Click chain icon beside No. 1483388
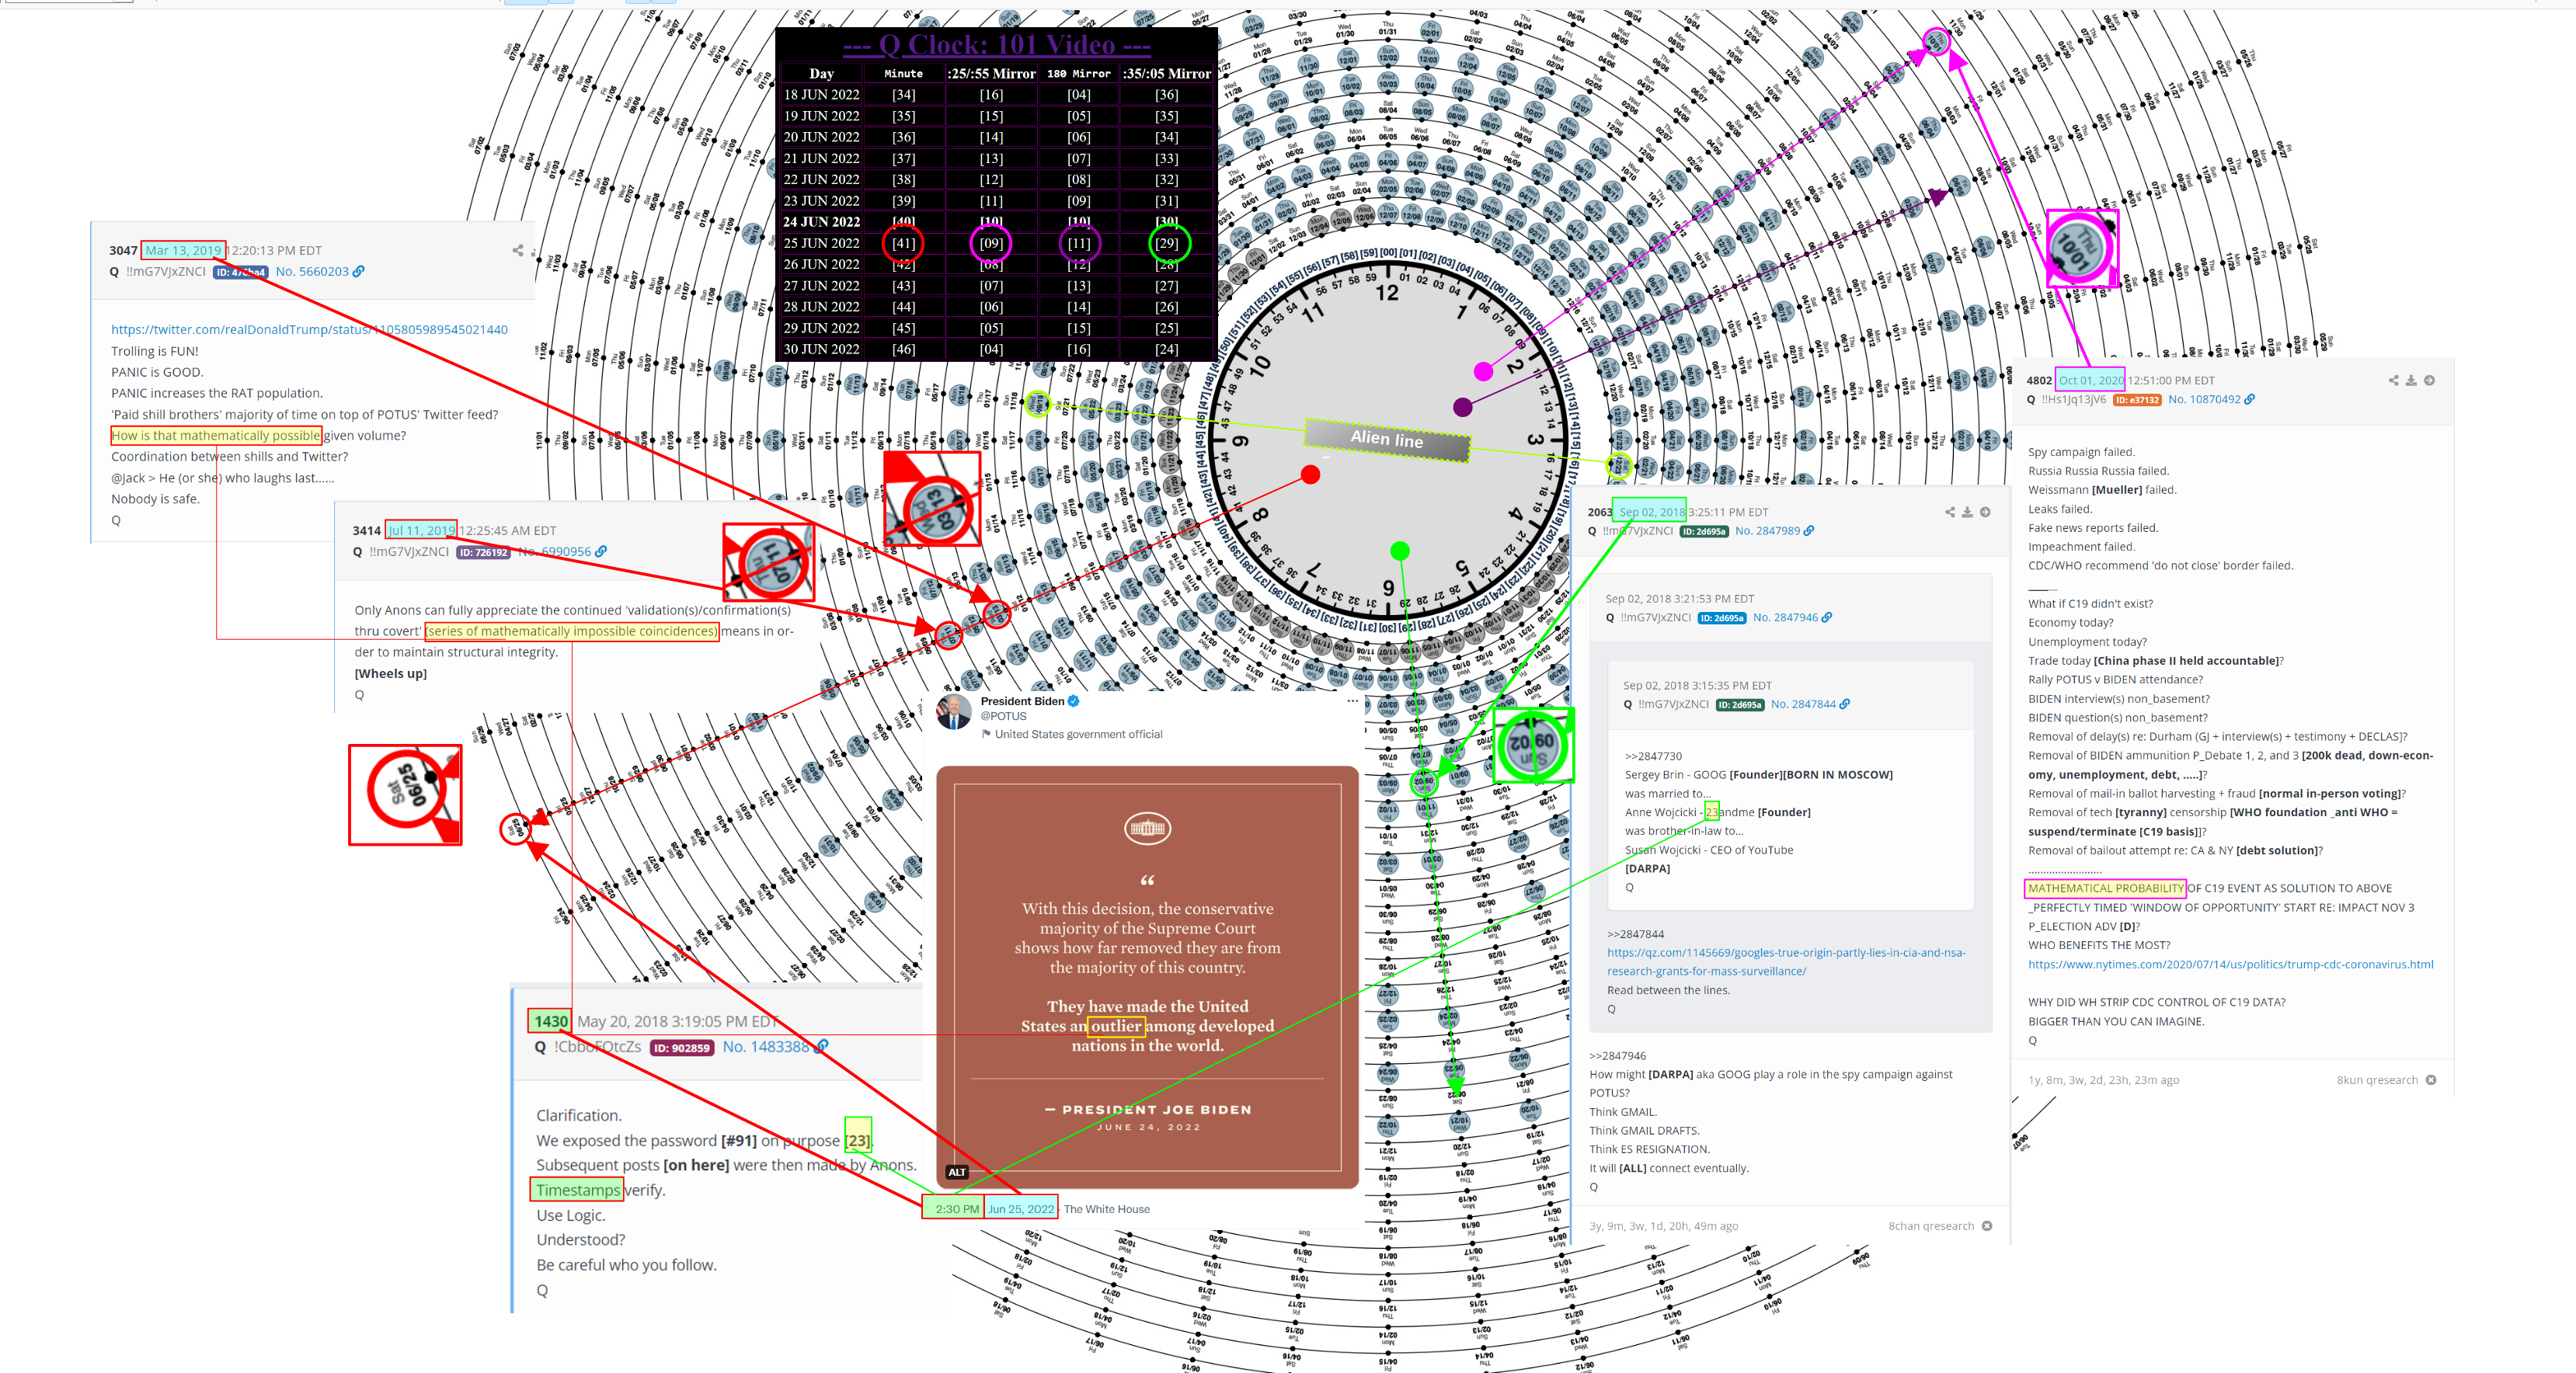The width and height of the screenshot is (2576, 1373). coord(822,1047)
